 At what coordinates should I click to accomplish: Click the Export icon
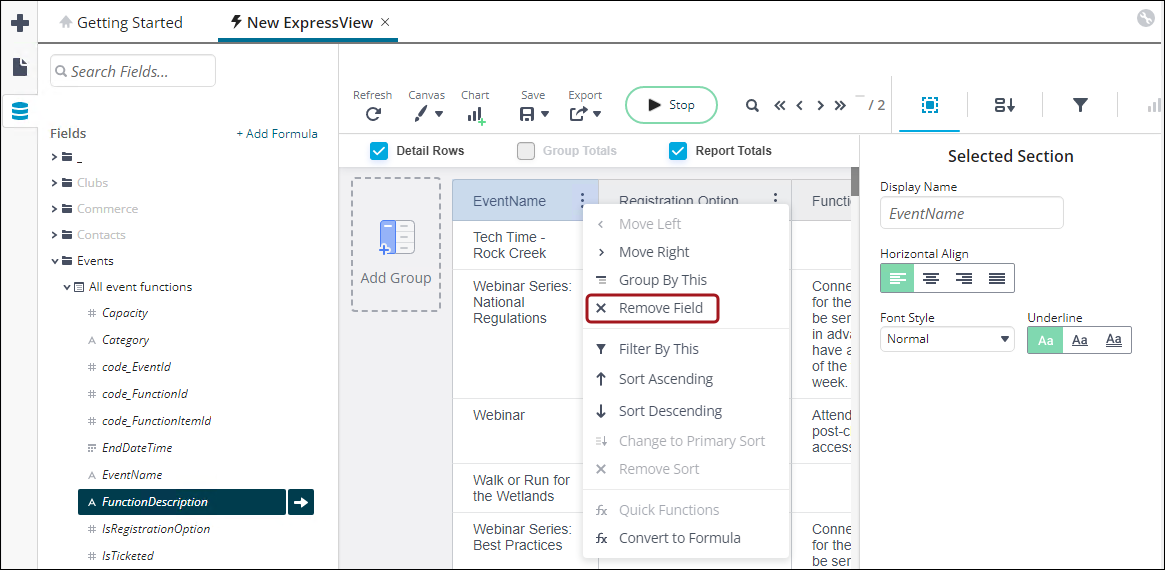(579, 114)
